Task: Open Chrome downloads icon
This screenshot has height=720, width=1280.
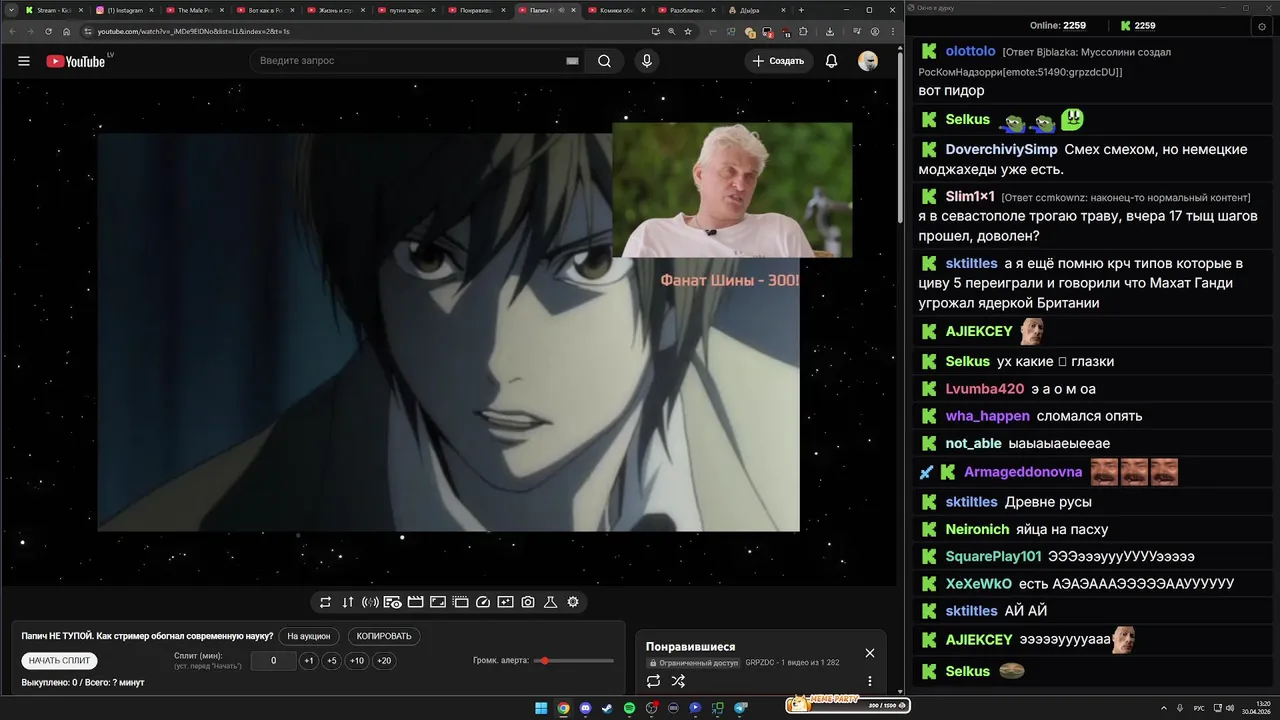Action: 831,31
